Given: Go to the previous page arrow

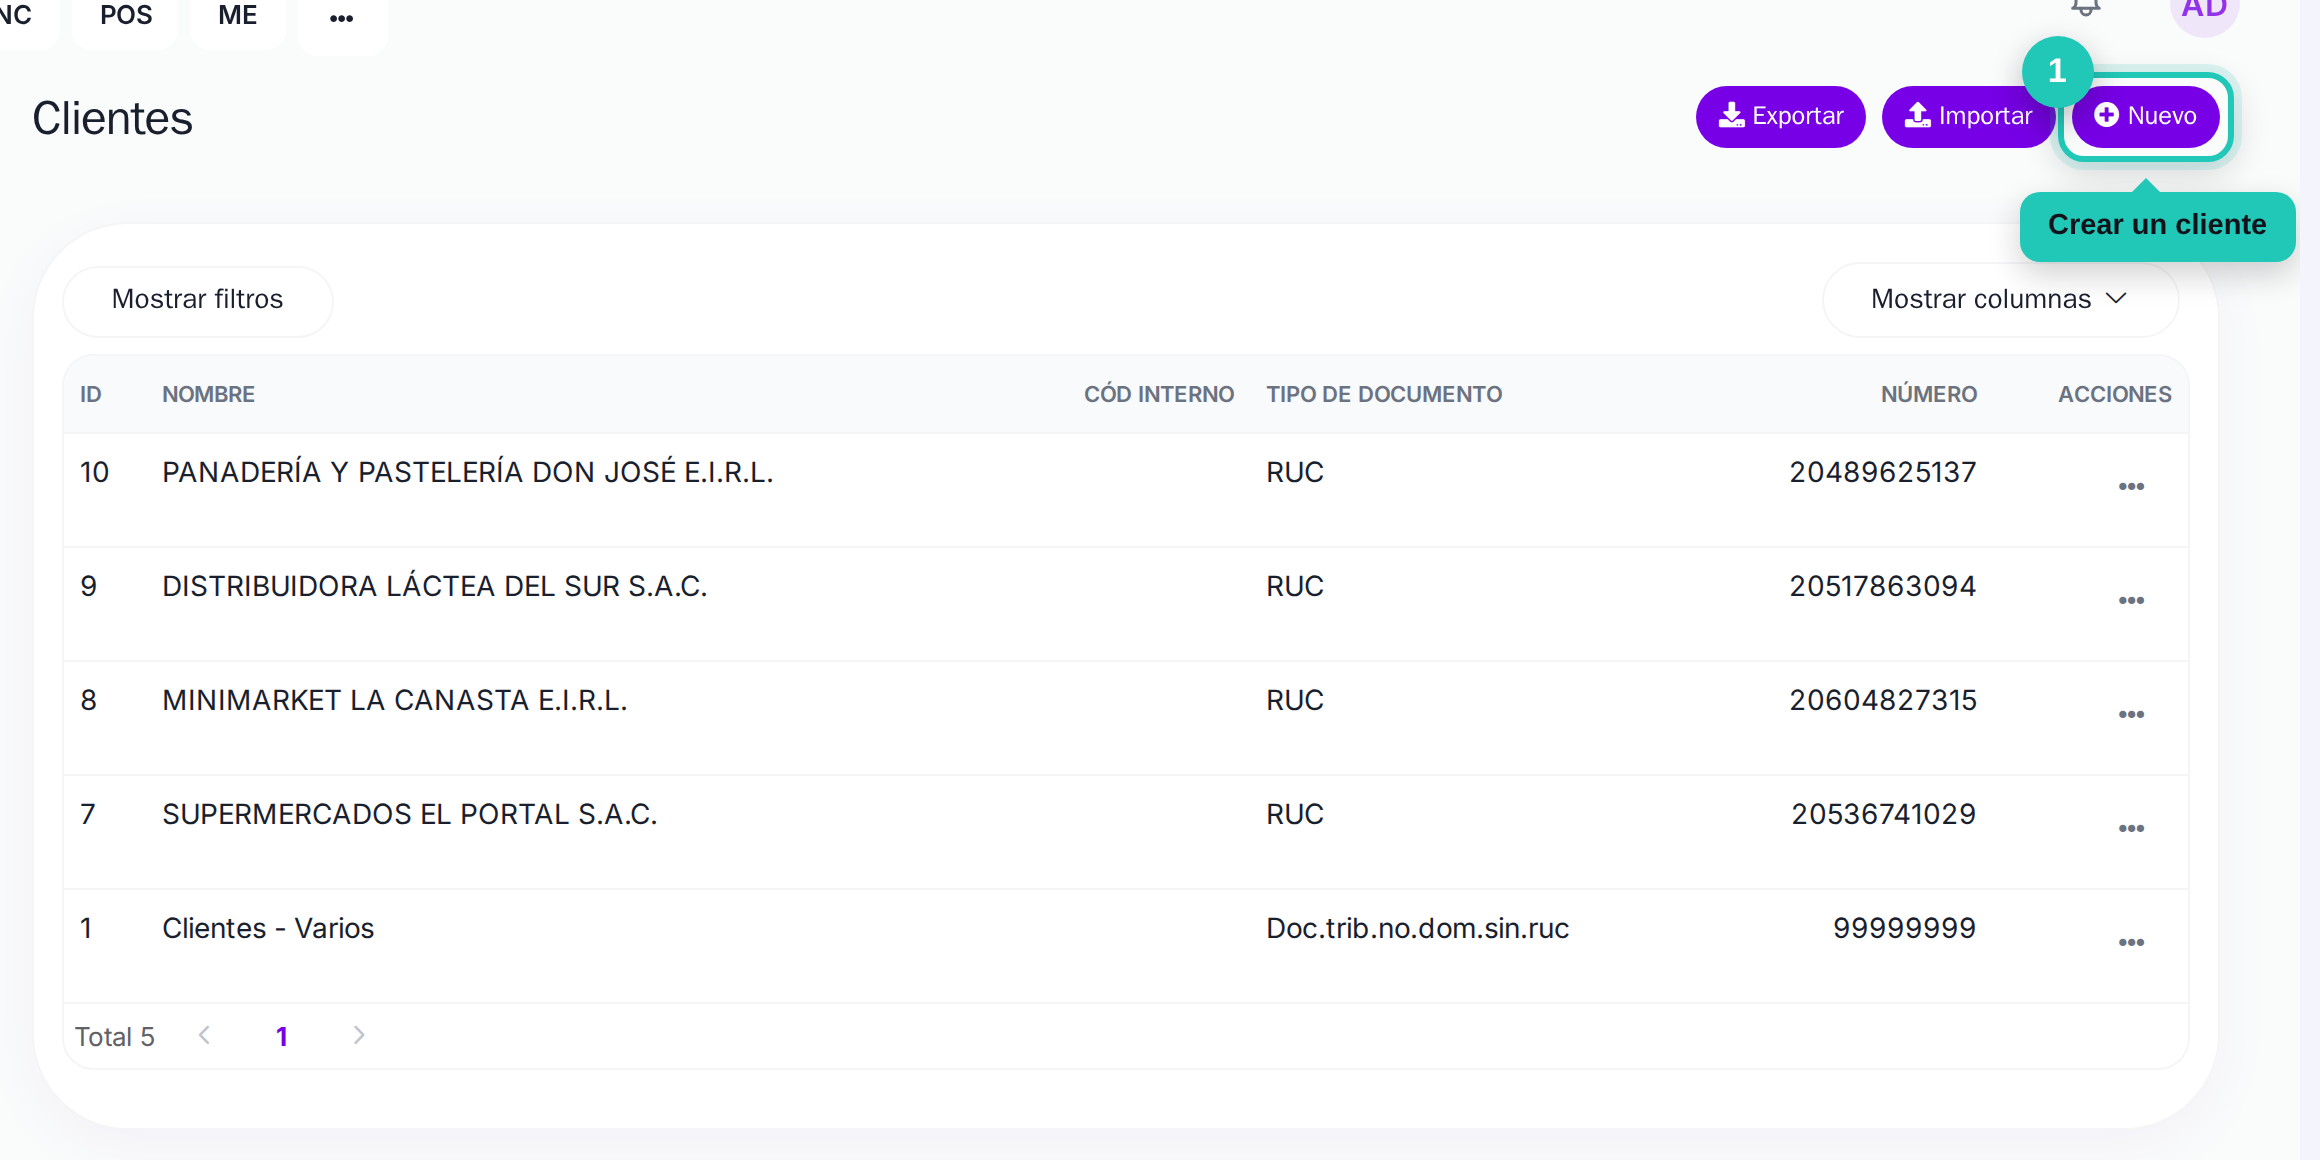Looking at the screenshot, I should [x=205, y=1036].
